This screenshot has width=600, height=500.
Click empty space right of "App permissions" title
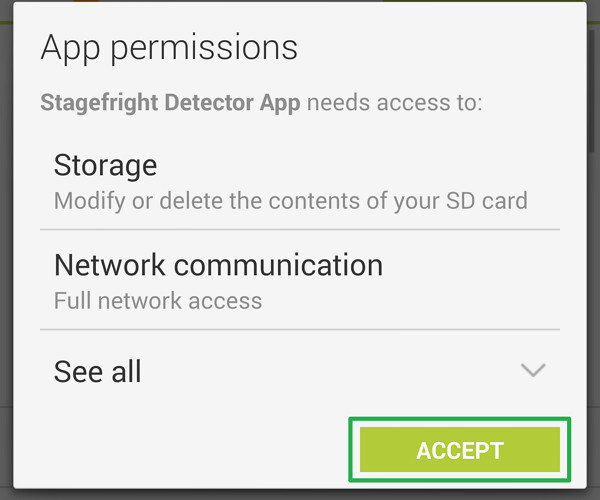point(440,48)
